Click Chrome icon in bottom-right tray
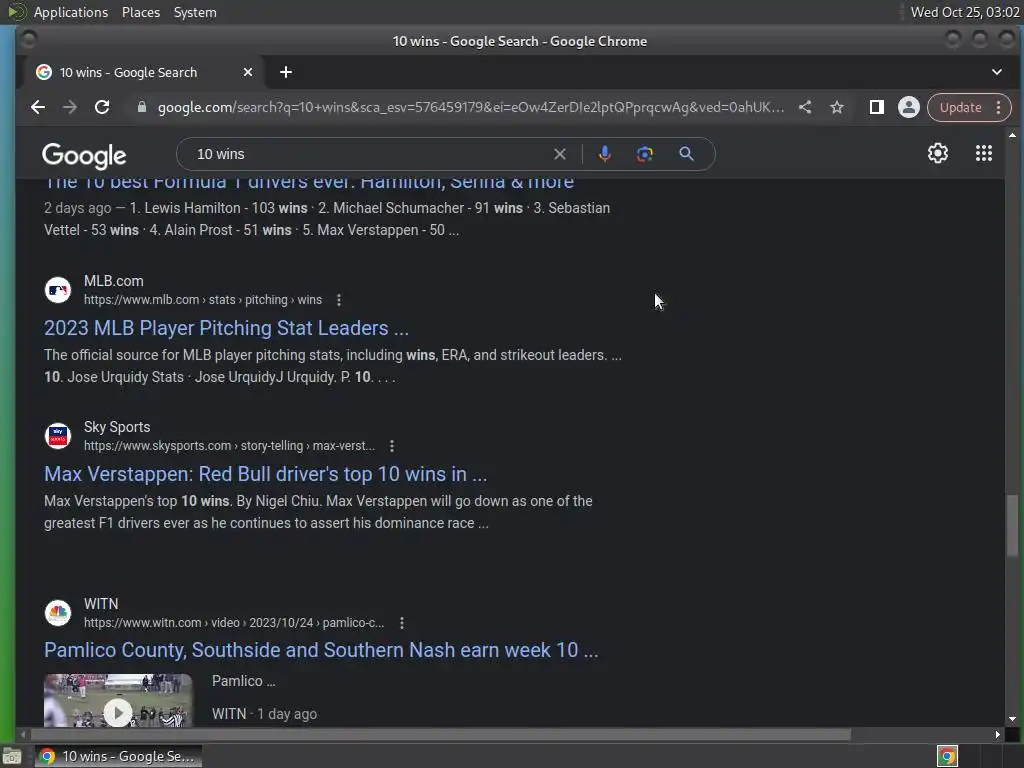Screen dimensions: 1024x768 pos(947,756)
